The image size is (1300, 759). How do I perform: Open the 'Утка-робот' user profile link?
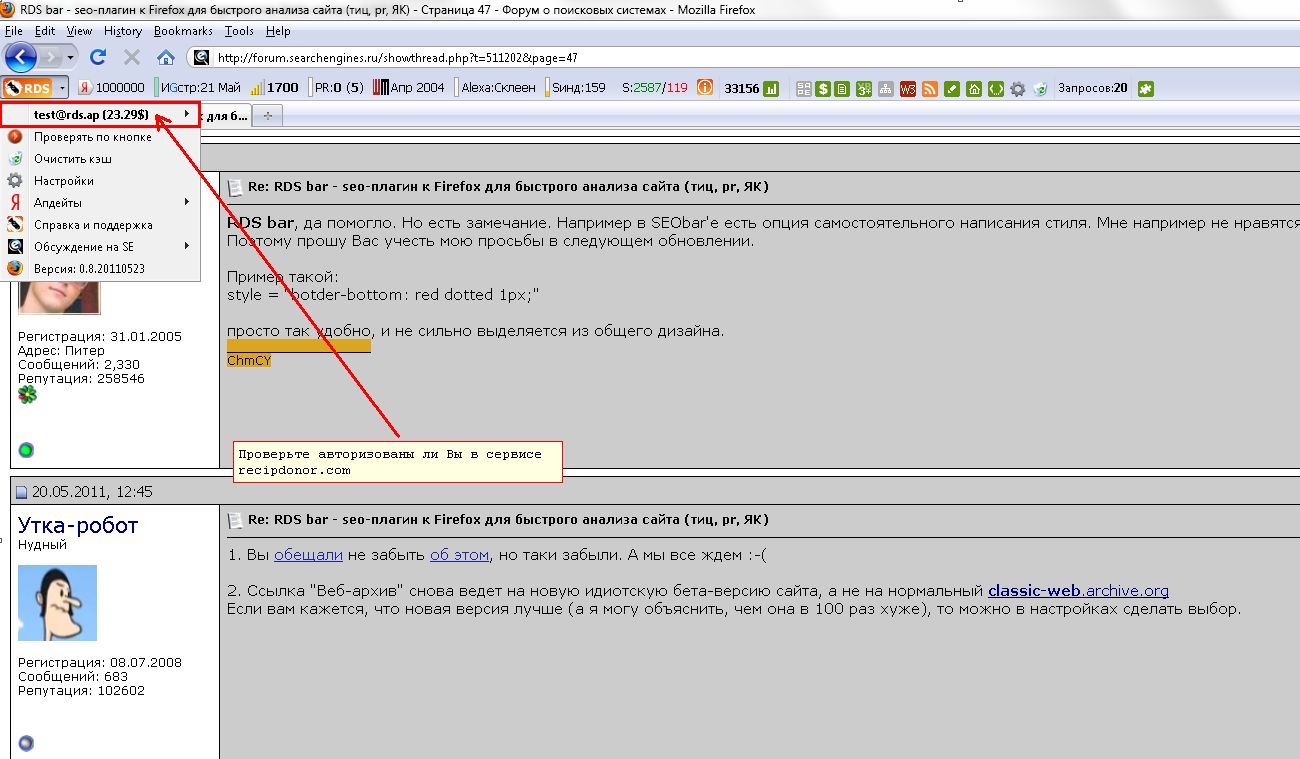coord(78,525)
